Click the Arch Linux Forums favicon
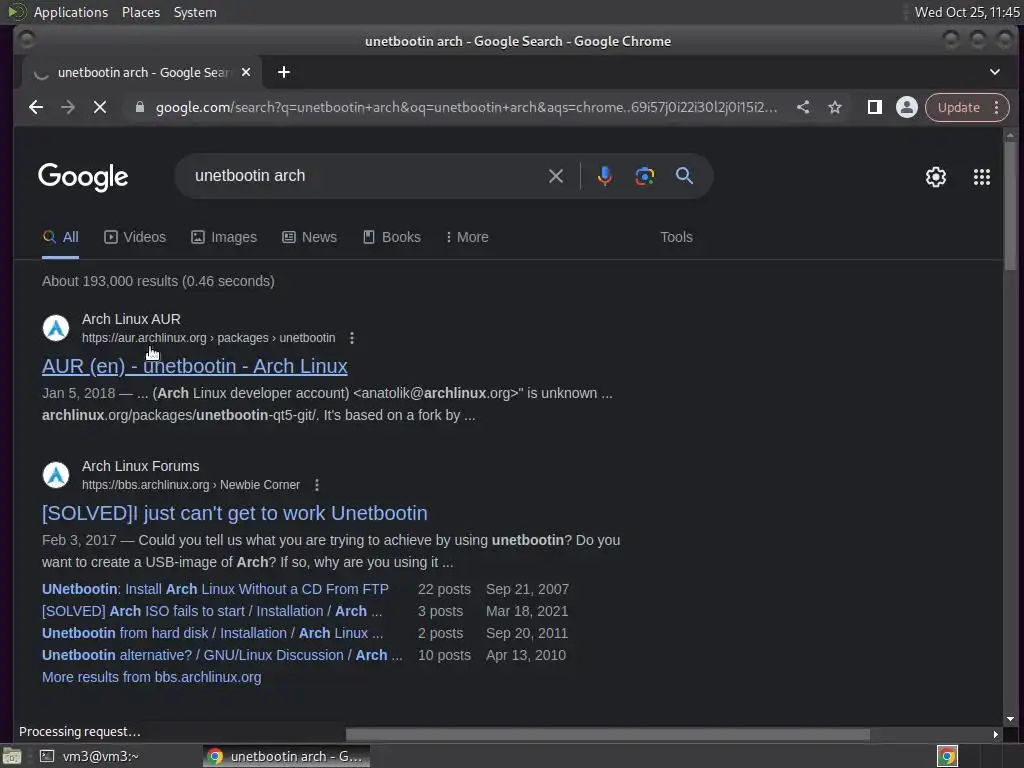The height and width of the screenshot is (768, 1024). point(56,475)
